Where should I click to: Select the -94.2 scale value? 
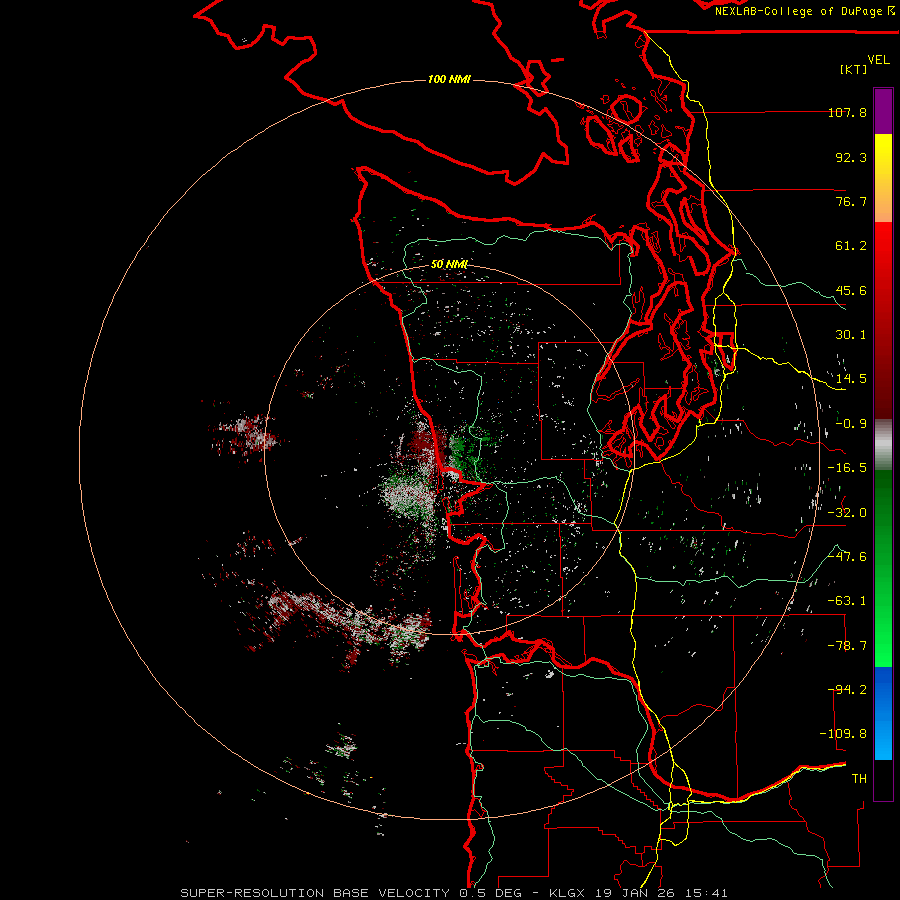[x=847, y=689]
